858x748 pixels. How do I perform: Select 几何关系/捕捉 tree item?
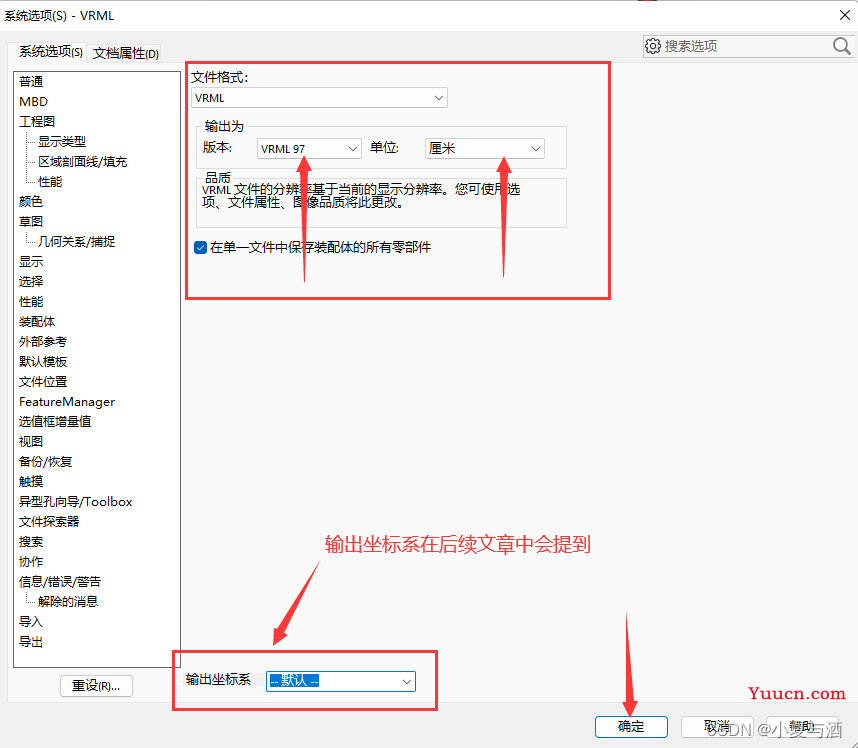pyautogui.click(x=77, y=242)
